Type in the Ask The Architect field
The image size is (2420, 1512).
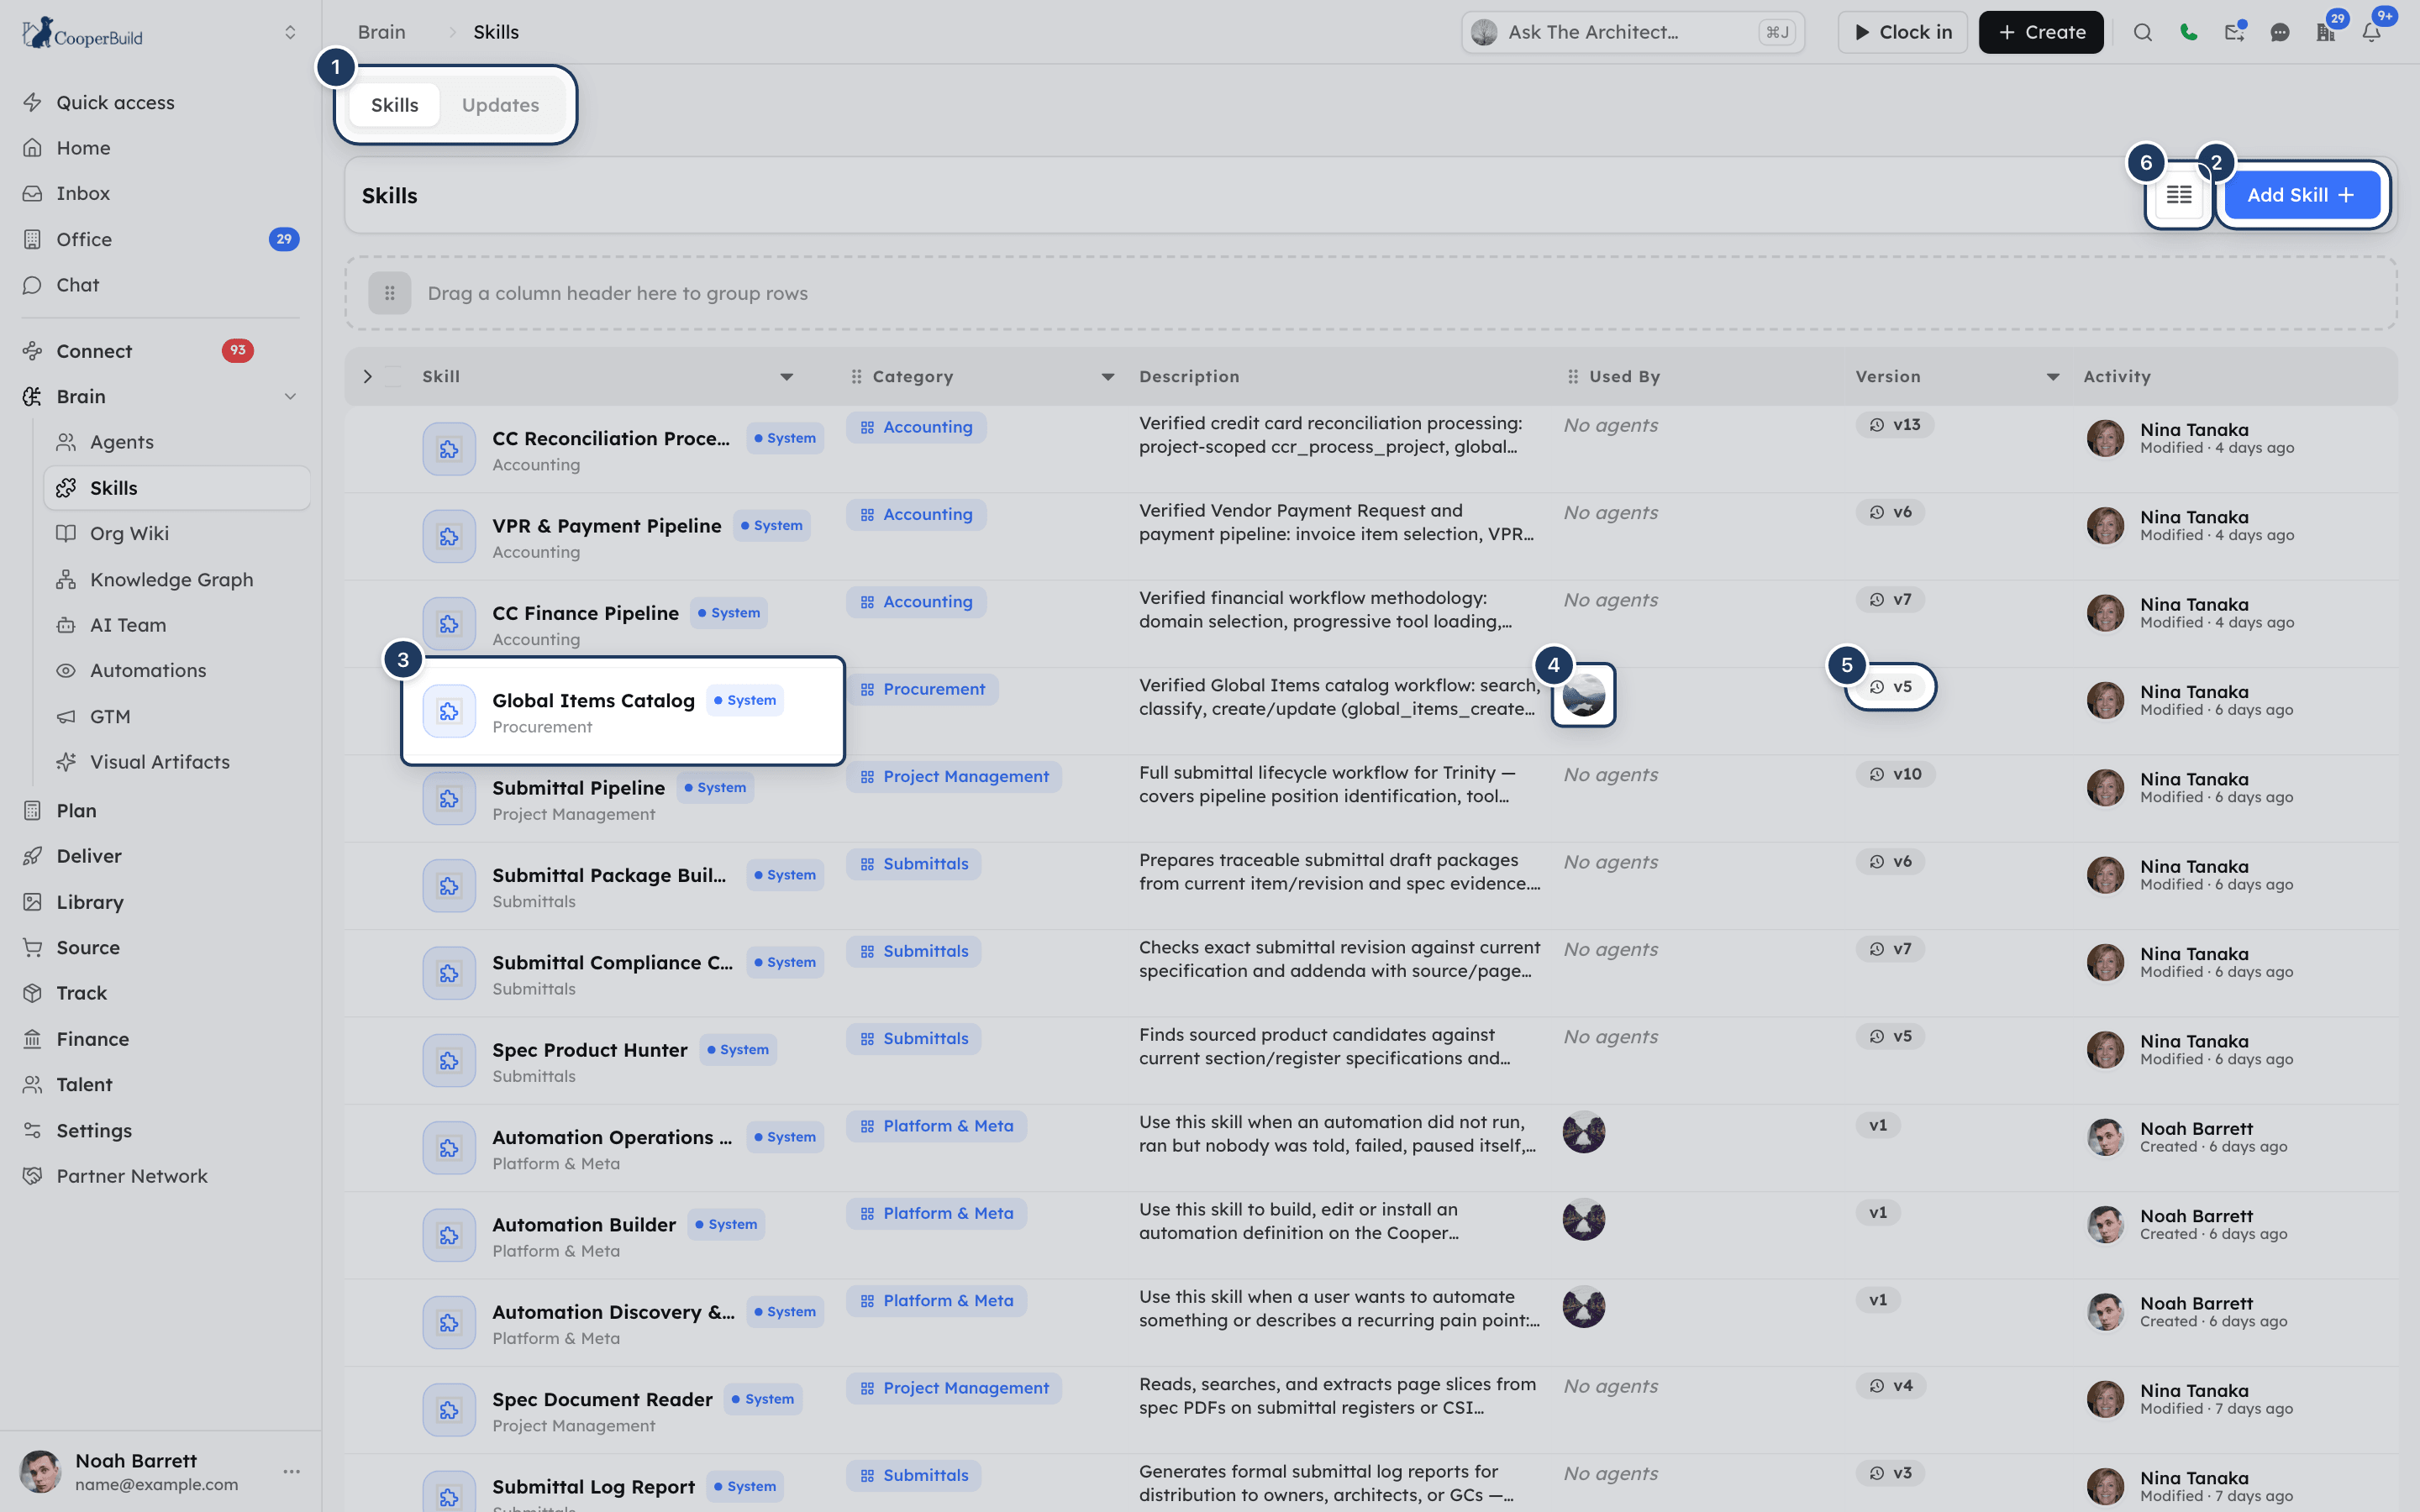tap(1633, 32)
